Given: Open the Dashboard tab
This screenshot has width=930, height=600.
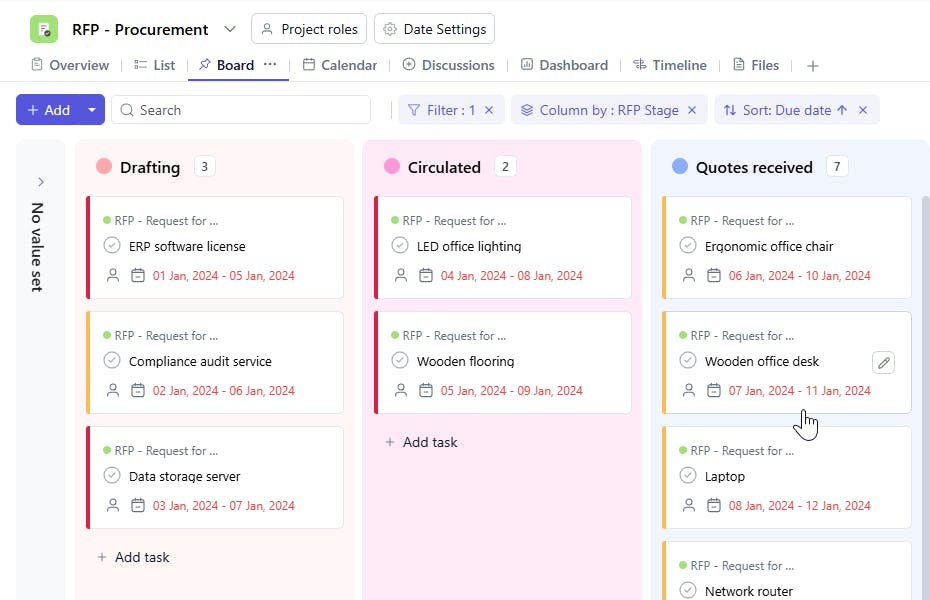Looking at the screenshot, I should pyautogui.click(x=563, y=65).
